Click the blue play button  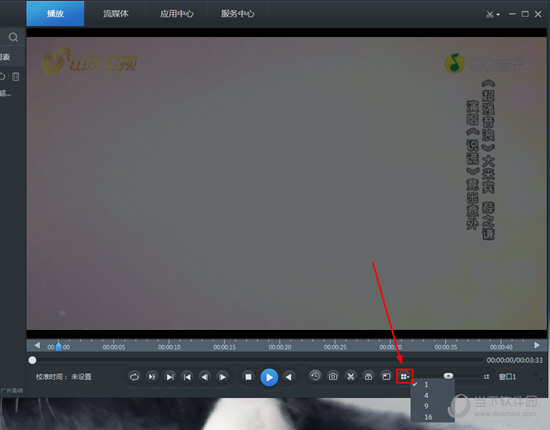(x=269, y=377)
